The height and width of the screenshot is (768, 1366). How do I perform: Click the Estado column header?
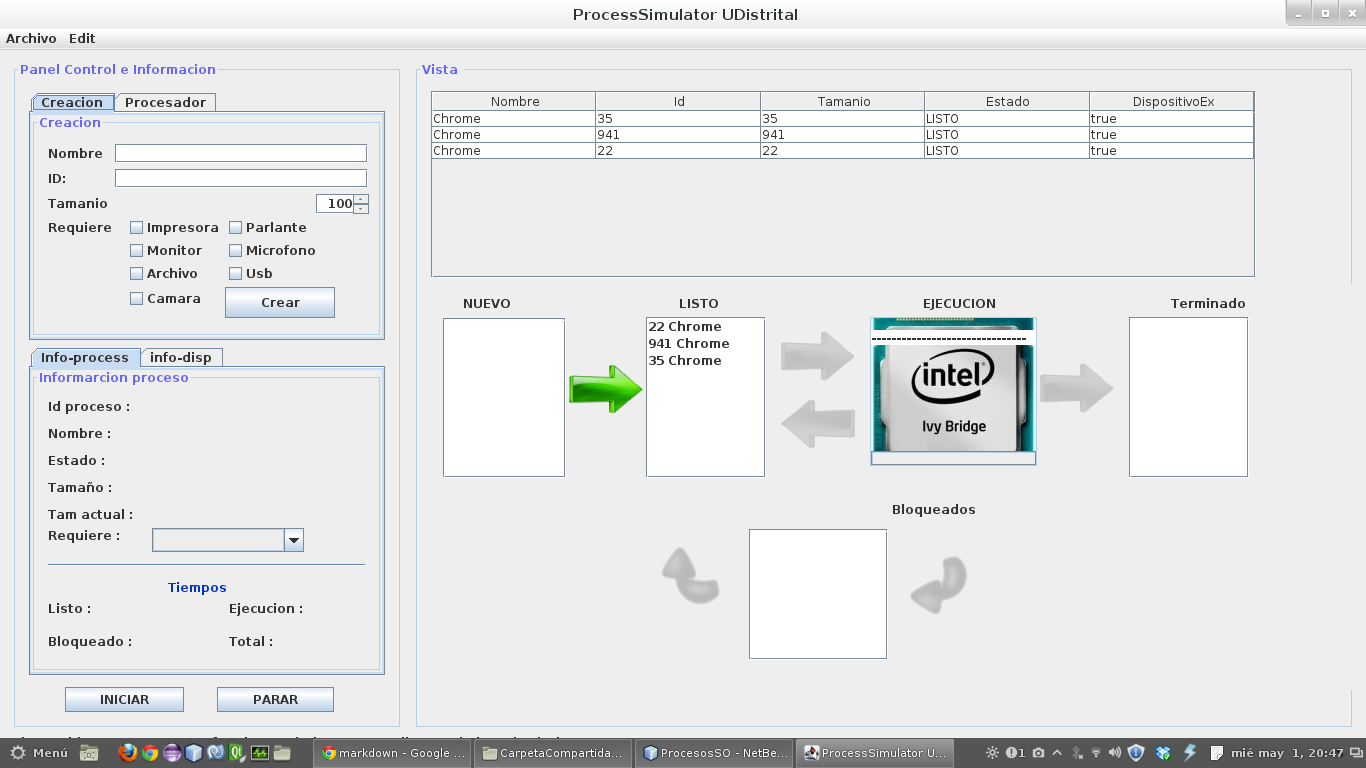[1007, 101]
